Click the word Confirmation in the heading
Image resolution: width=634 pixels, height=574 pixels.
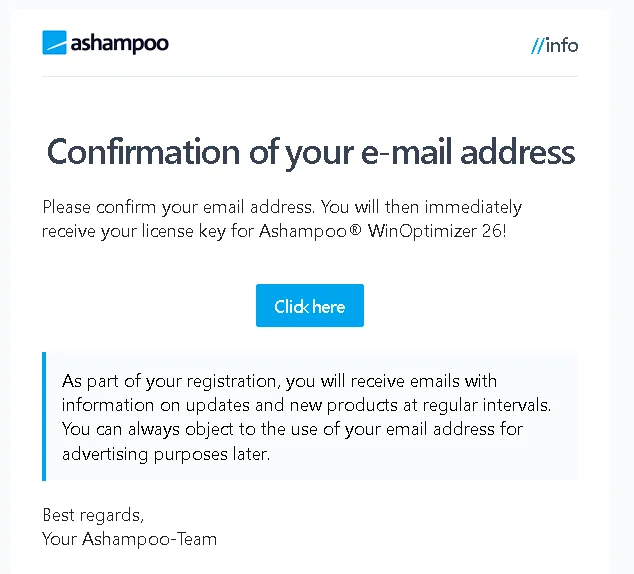(x=144, y=152)
